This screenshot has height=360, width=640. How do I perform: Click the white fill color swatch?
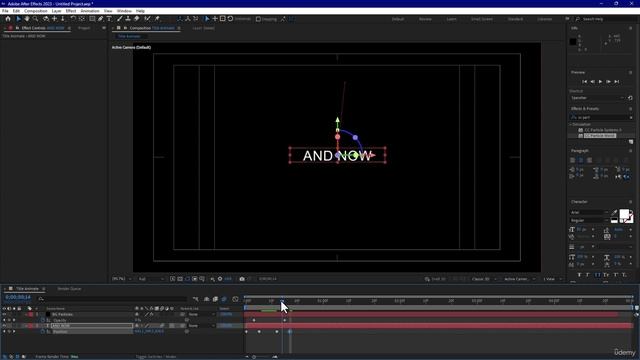[624, 214]
